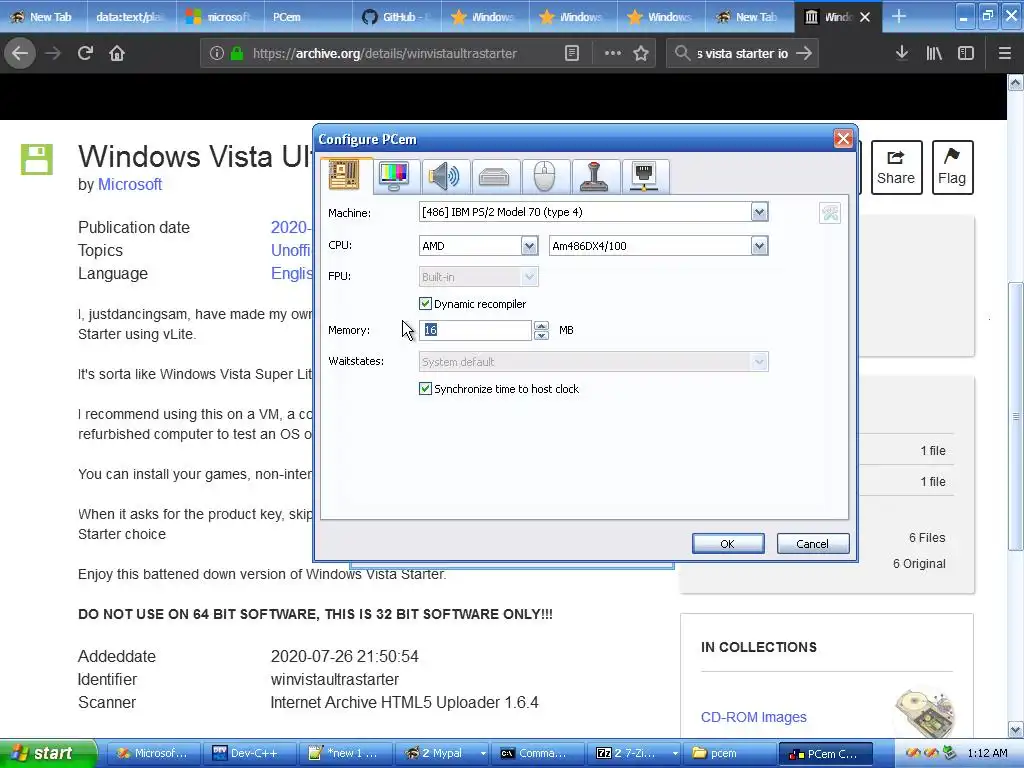
Task: Switch to Mypal taskbar group
Action: point(441,753)
